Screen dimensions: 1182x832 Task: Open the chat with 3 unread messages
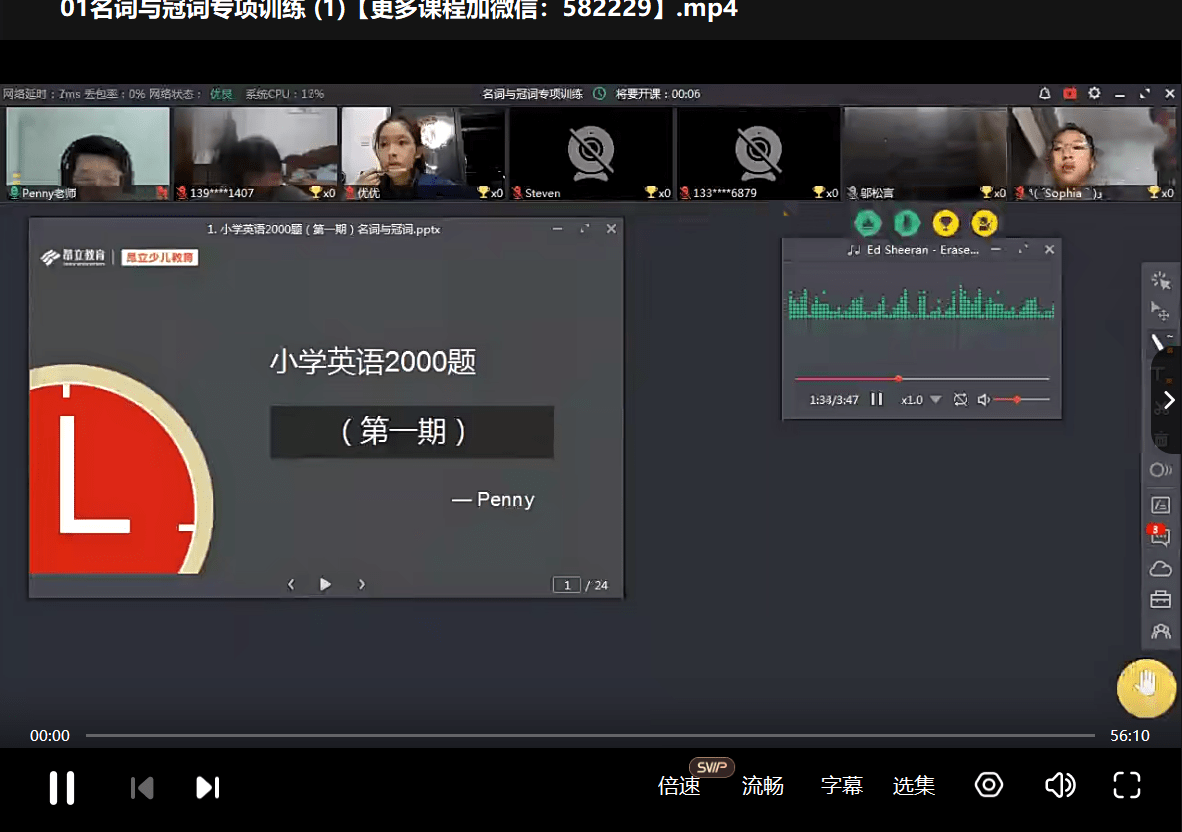[1159, 535]
